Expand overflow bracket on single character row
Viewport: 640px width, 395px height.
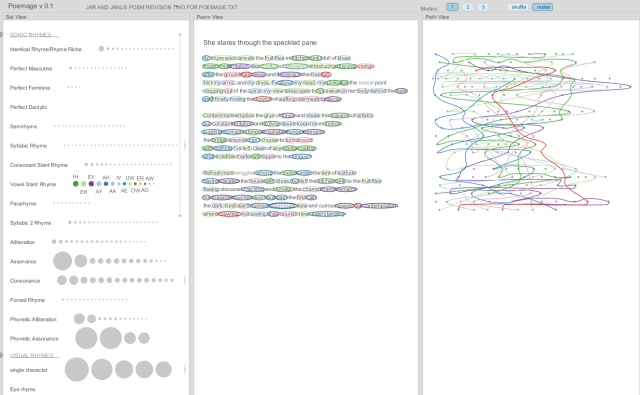pos(184,369)
